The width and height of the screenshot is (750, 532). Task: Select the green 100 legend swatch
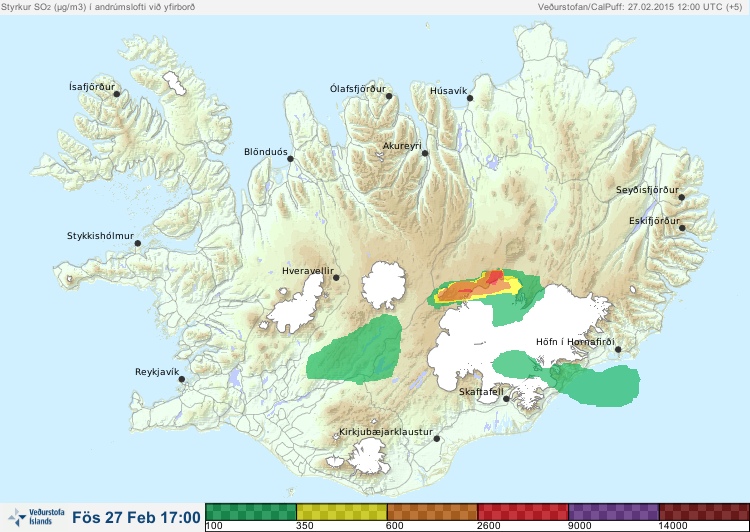pyautogui.click(x=251, y=511)
